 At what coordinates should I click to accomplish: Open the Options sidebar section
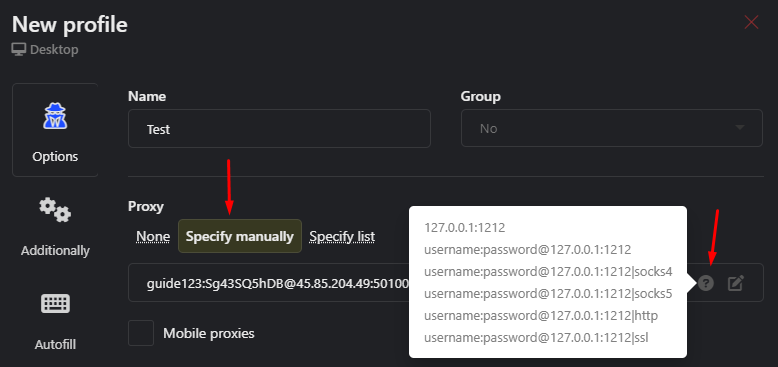coord(55,130)
